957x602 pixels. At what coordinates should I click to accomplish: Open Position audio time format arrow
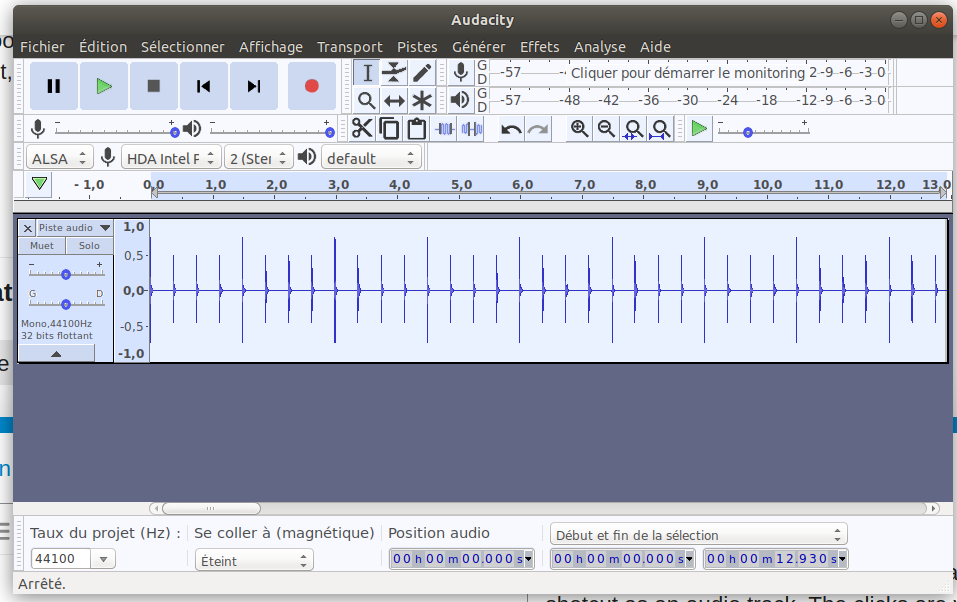(528, 559)
